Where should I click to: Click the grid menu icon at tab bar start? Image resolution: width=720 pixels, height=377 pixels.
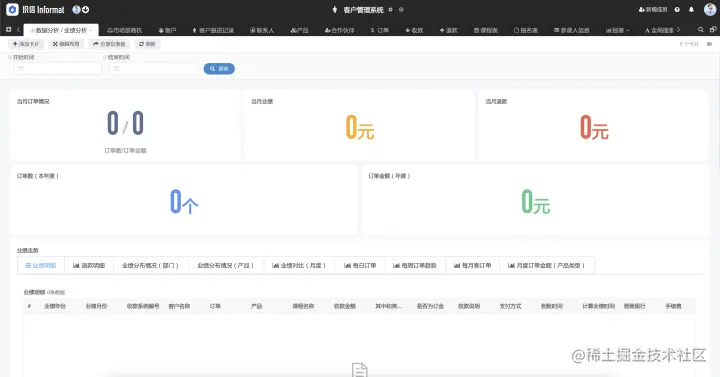pos(8,29)
